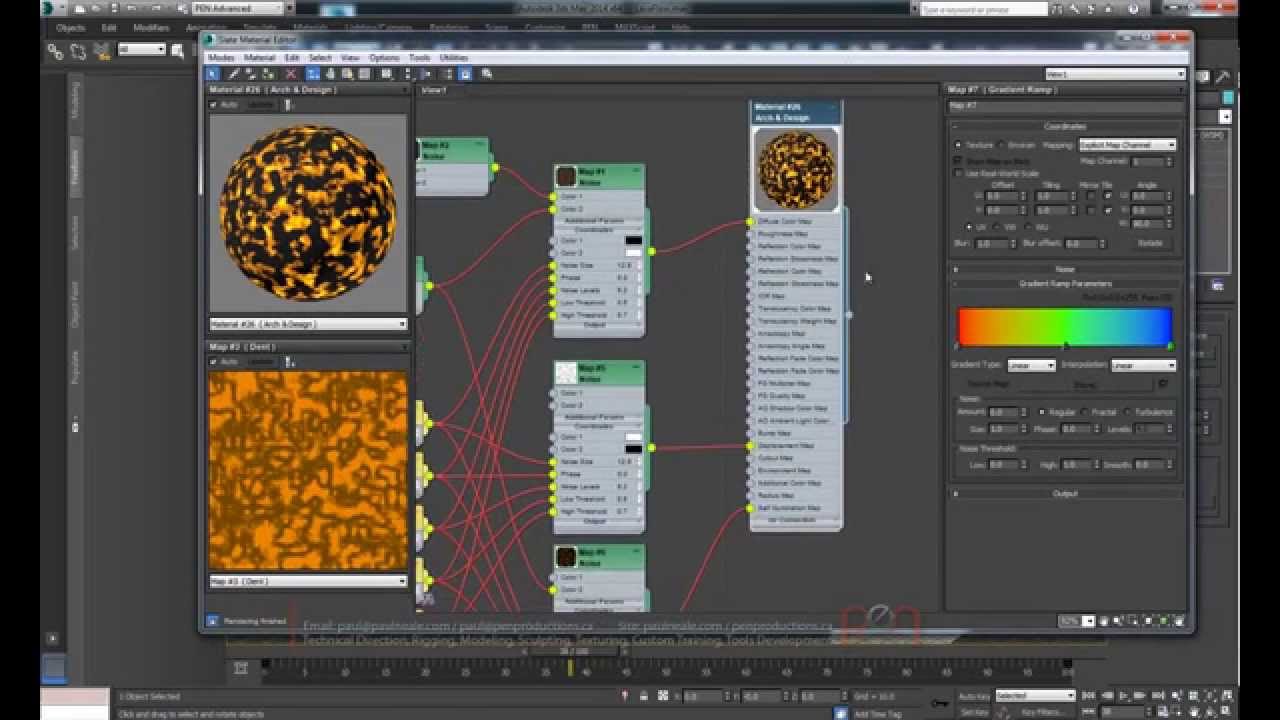Click Key Filters button
Image resolution: width=1280 pixels, height=720 pixels.
tap(1041, 712)
